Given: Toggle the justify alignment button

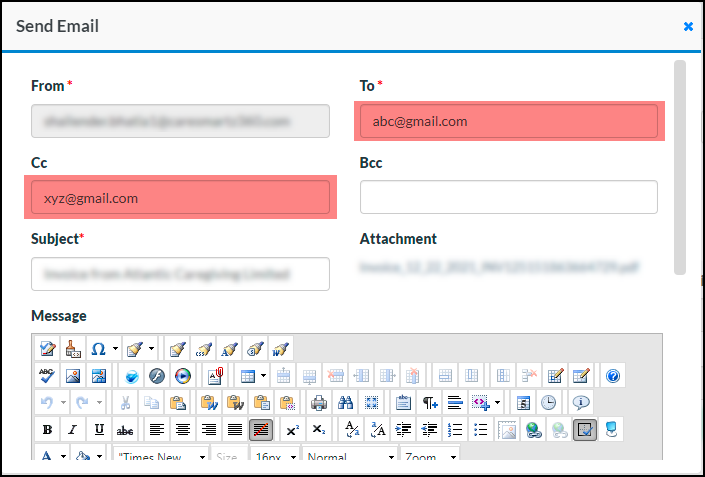Looking at the screenshot, I should coord(234,430).
